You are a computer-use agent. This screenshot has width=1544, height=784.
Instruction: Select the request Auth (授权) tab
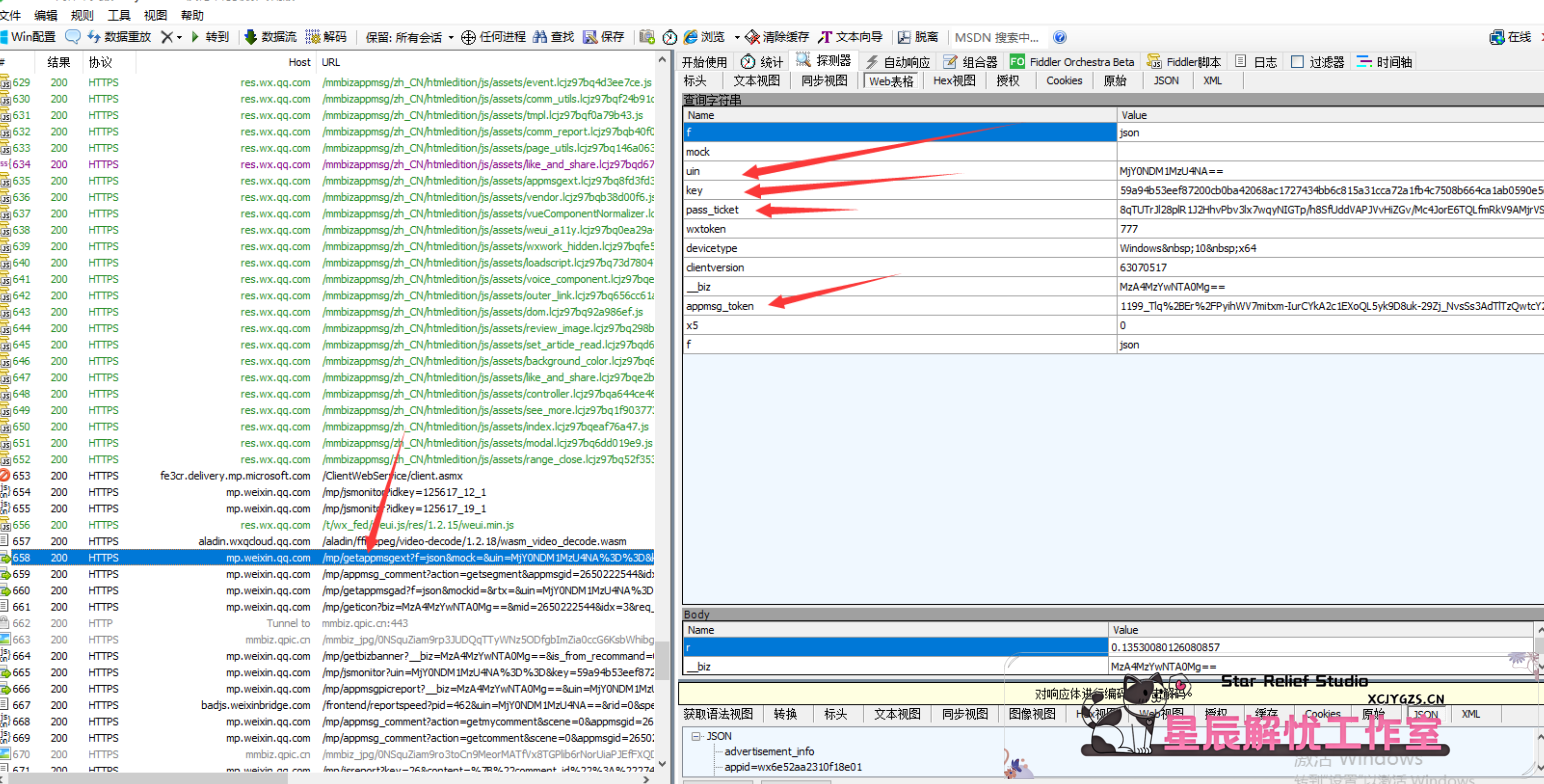point(1007,81)
